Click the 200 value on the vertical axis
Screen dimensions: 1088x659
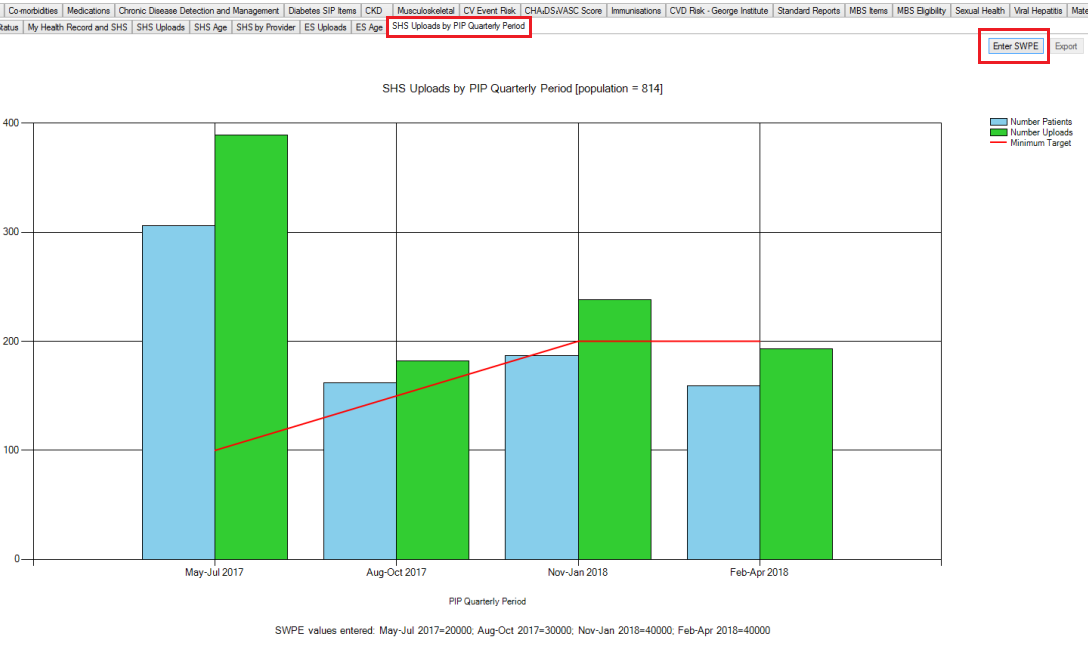coord(11,341)
